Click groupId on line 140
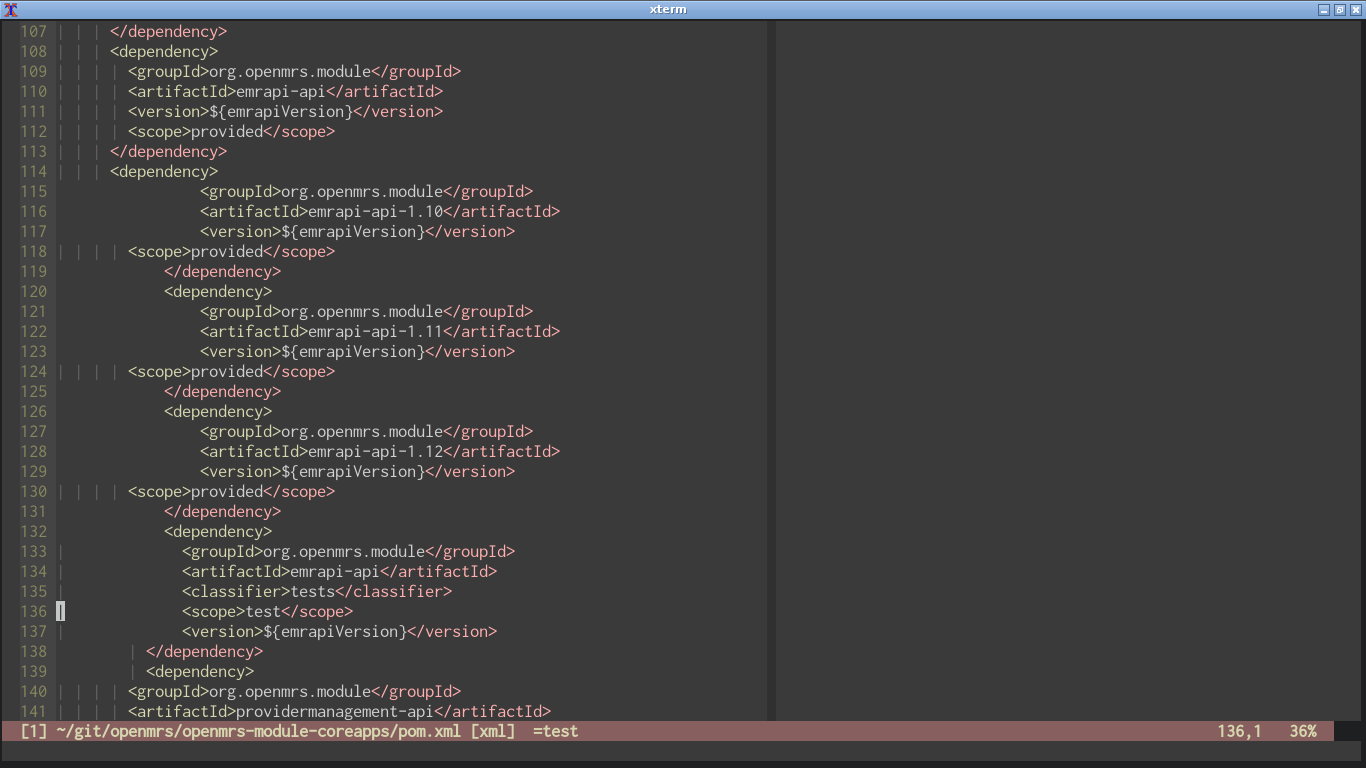The height and width of the screenshot is (768, 1366). tap(295, 691)
